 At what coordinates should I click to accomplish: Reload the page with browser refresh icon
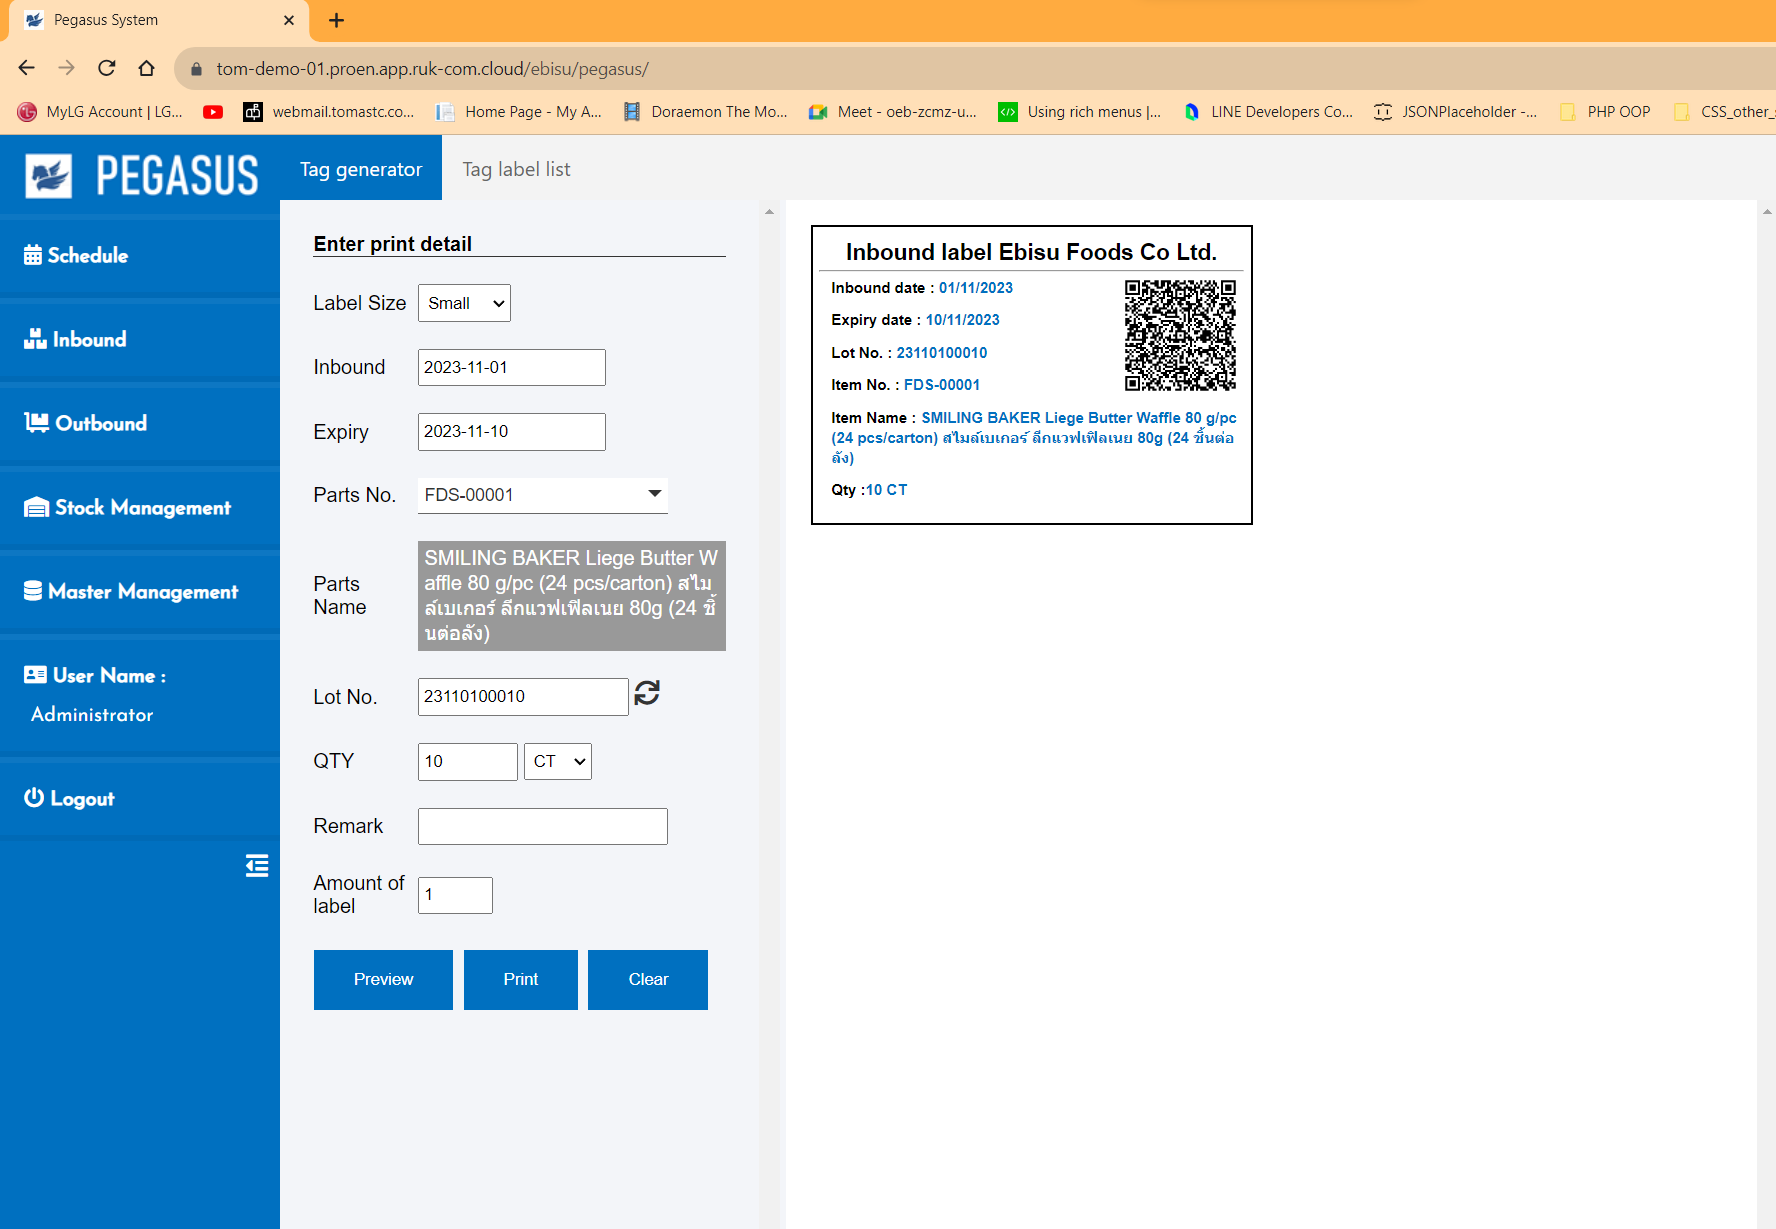tap(107, 68)
